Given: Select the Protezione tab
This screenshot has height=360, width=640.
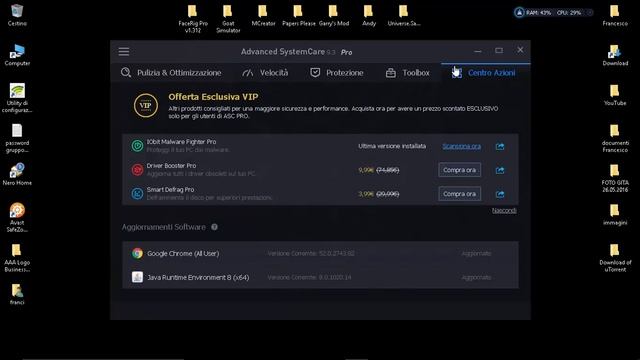Looking at the screenshot, I should tap(337, 73).
